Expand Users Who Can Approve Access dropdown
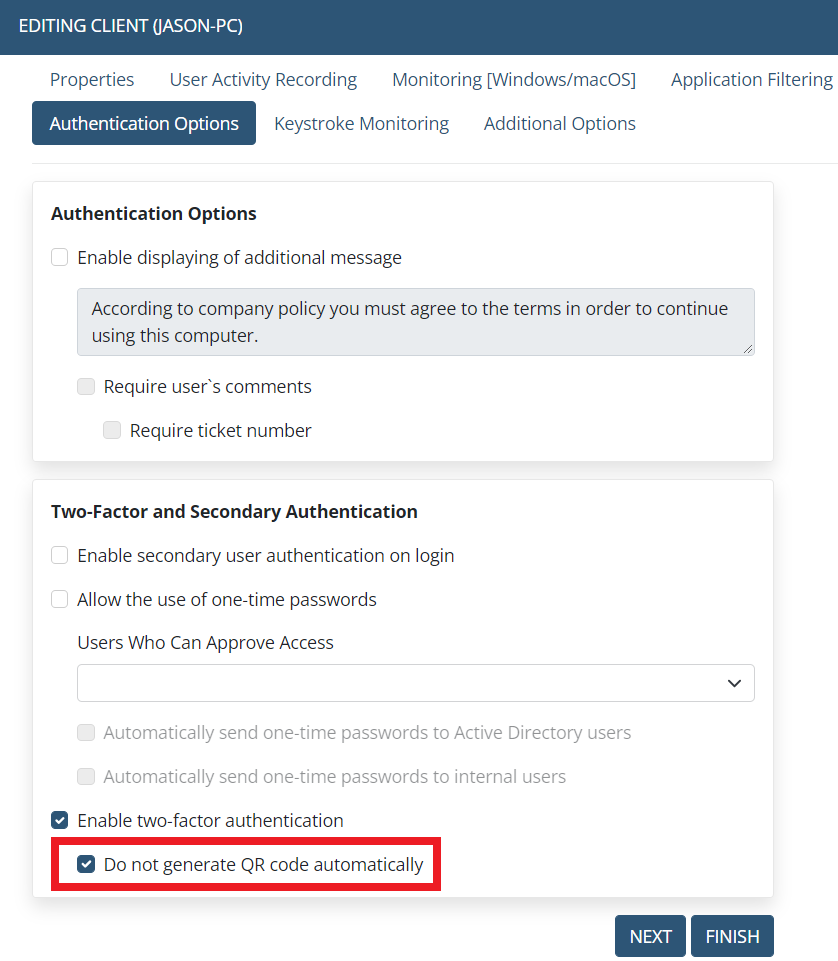Screen dimensions: 838x961 pyautogui.click(x=415, y=683)
